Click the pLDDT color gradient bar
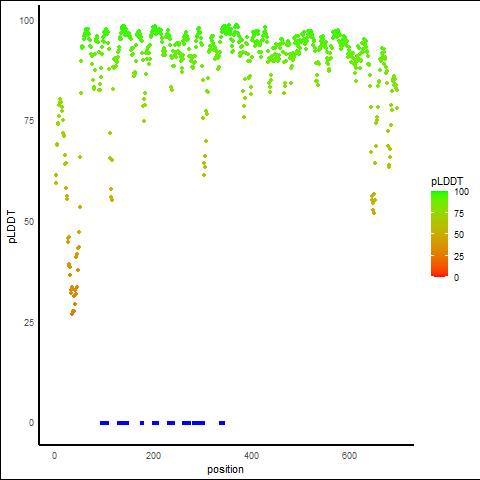Image resolution: width=480 pixels, height=480 pixels. (x=439, y=234)
